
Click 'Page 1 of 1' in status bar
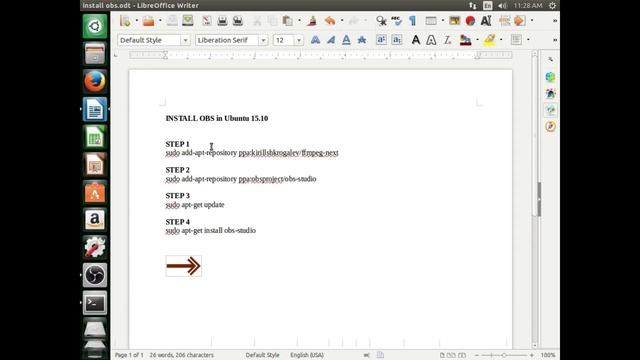coord(129,355)
